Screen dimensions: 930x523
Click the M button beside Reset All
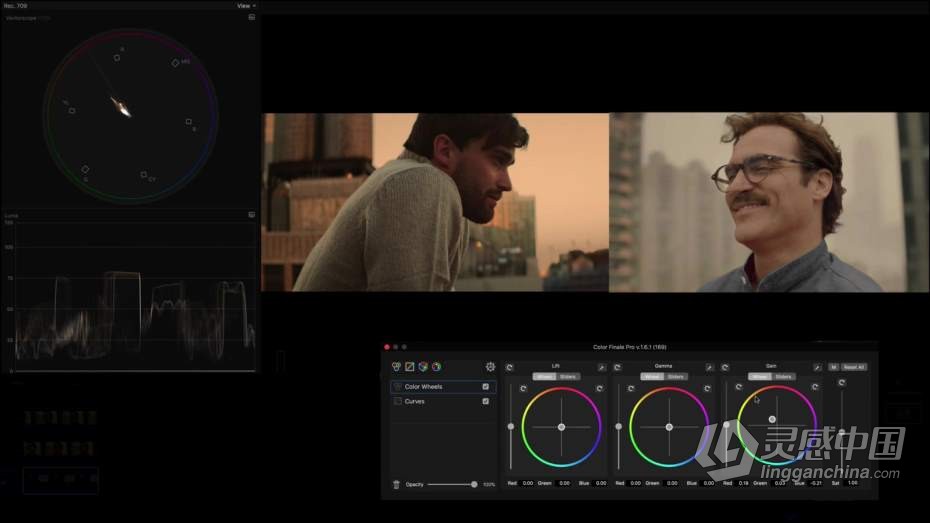pos(833,367)
